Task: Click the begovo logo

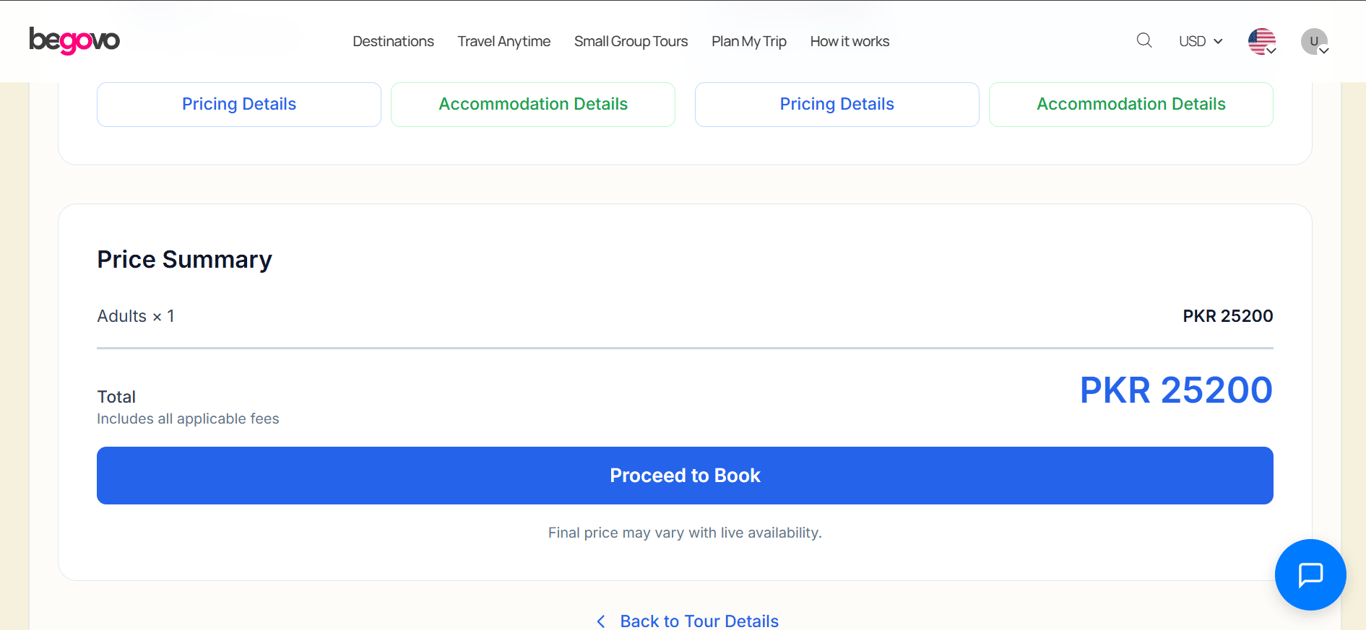Action: tap(74, 41)
